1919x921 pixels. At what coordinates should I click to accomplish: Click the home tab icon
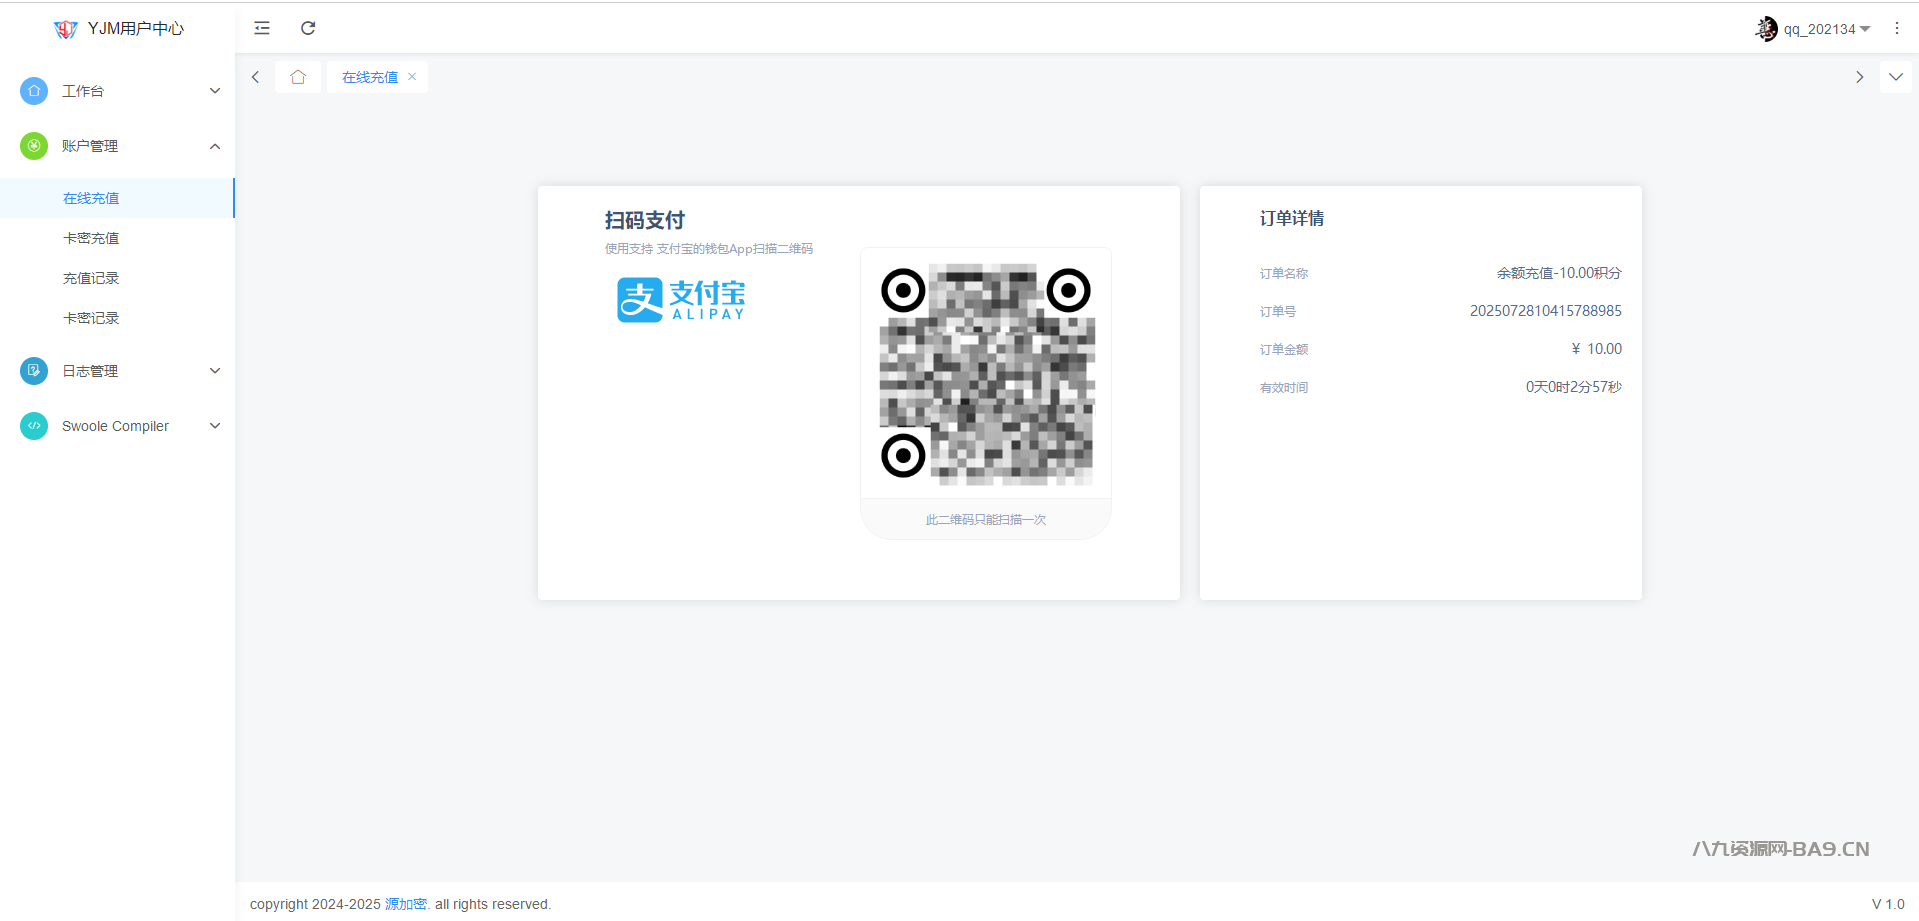(x=298, y=77)
